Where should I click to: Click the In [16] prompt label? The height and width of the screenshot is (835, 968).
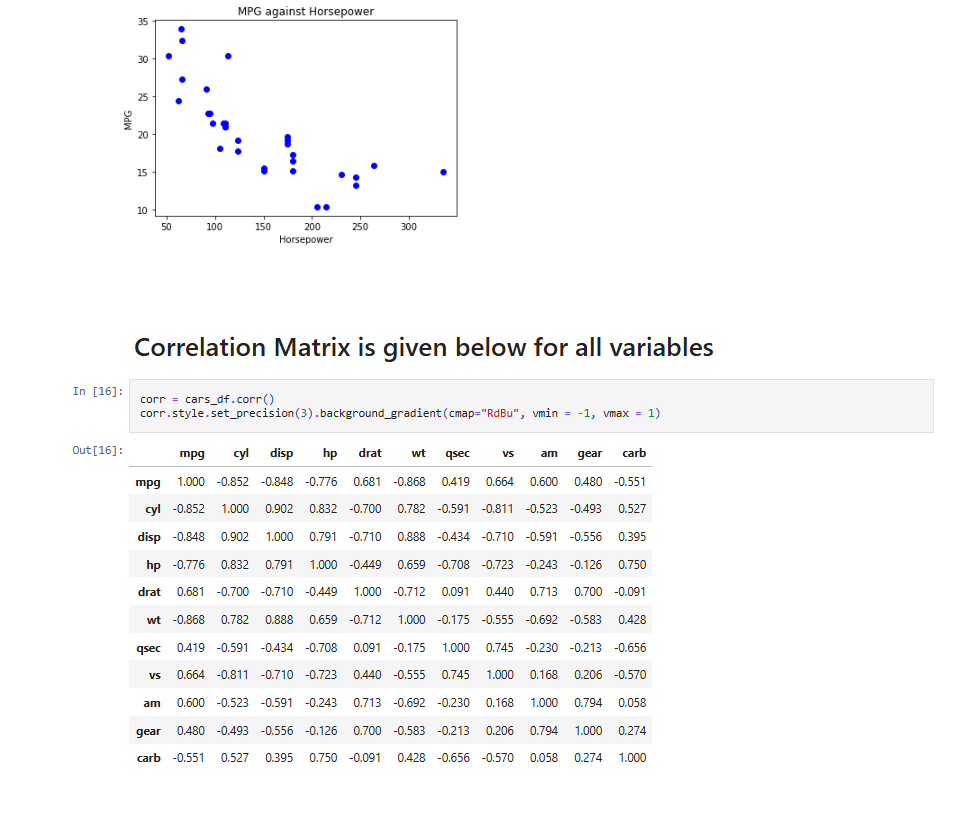click(x=98, y=391)
